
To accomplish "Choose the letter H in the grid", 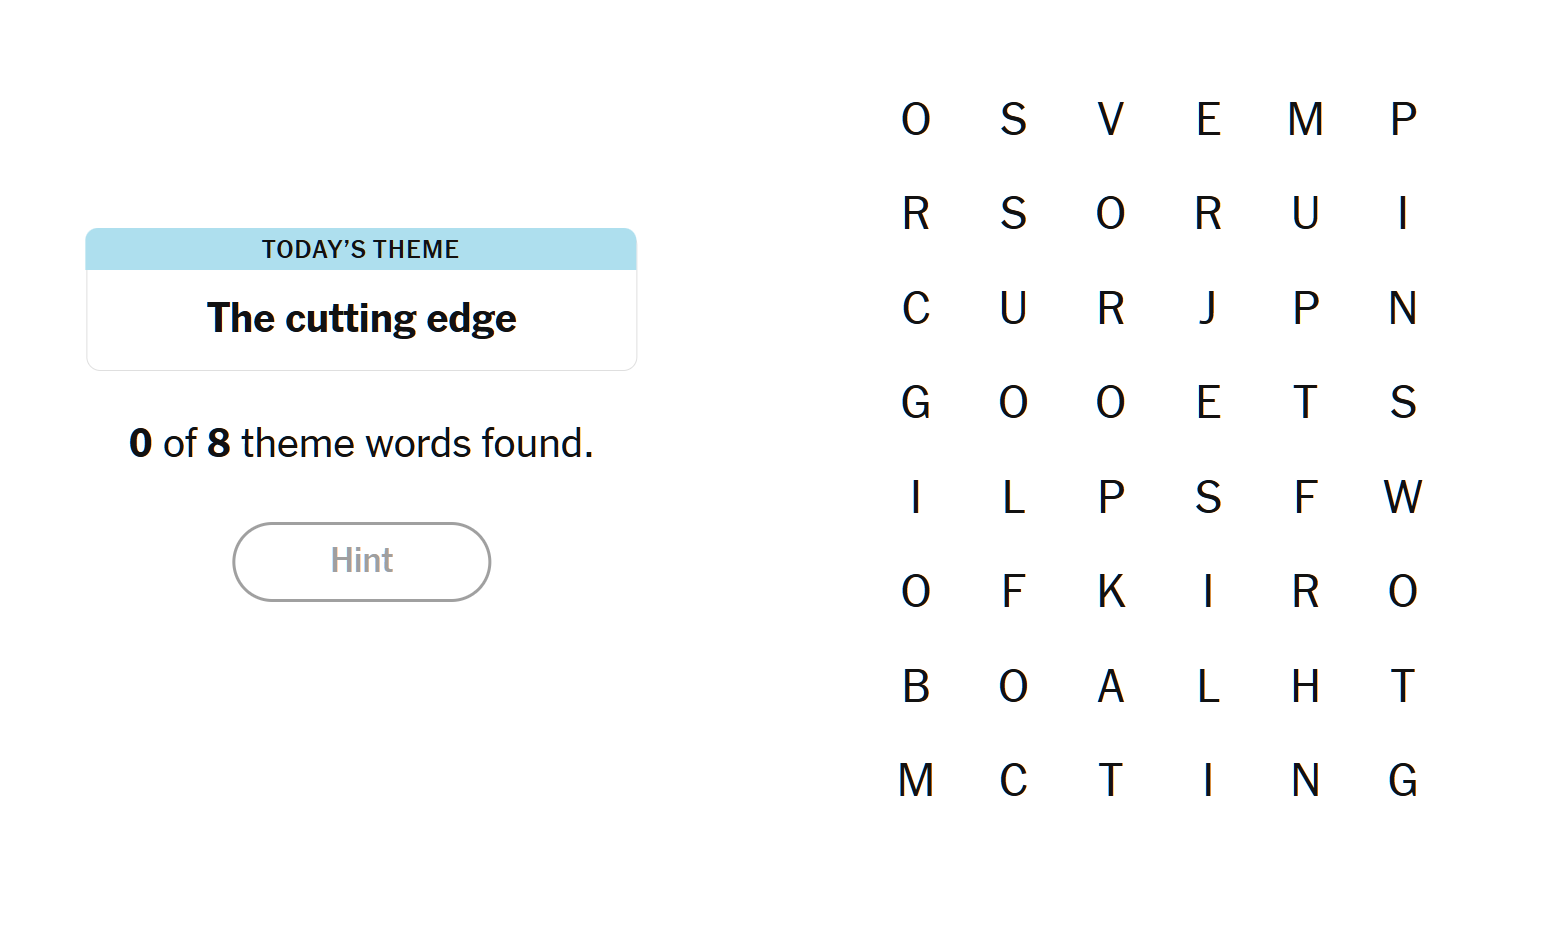I will point(1305,686).
